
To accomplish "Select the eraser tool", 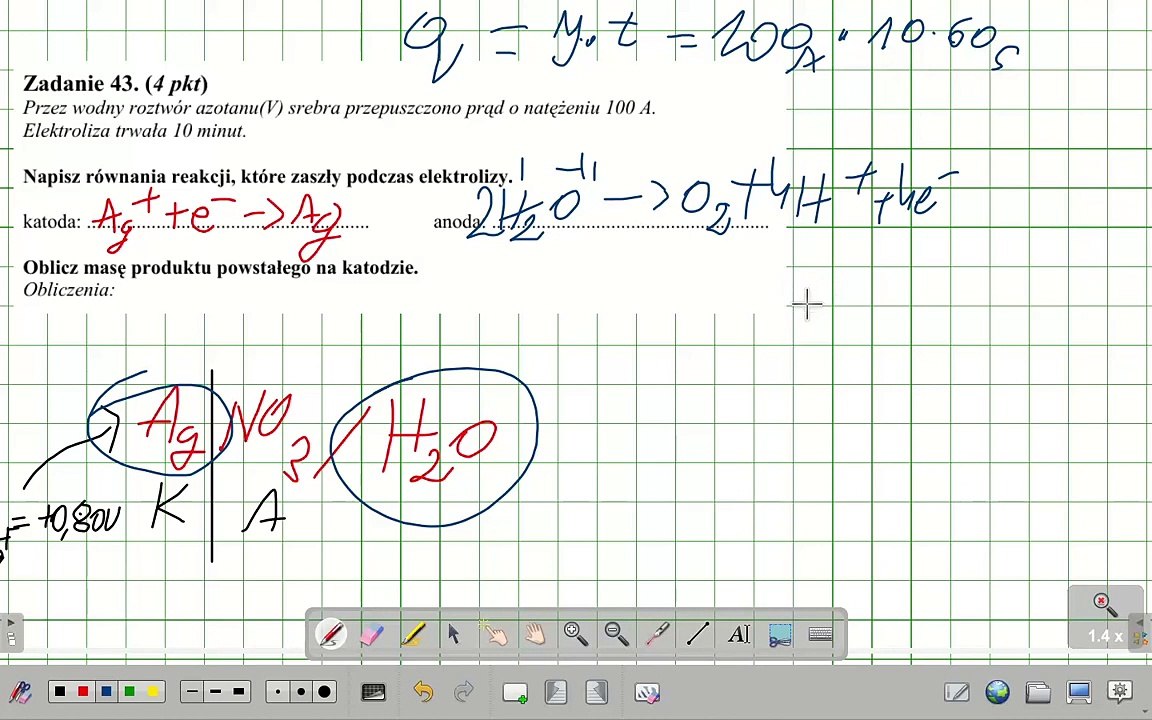I will pyautogui.click(x=372, y=634).
